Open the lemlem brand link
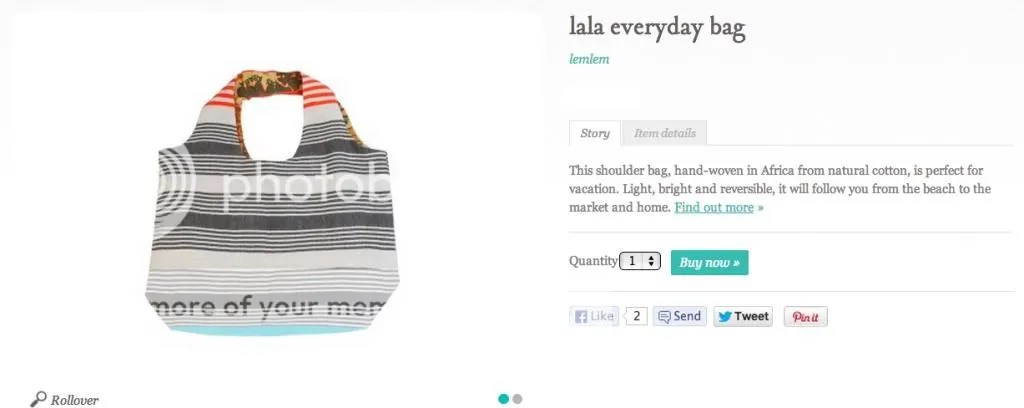Screen dimensions: 1024x408 point(589,59)
